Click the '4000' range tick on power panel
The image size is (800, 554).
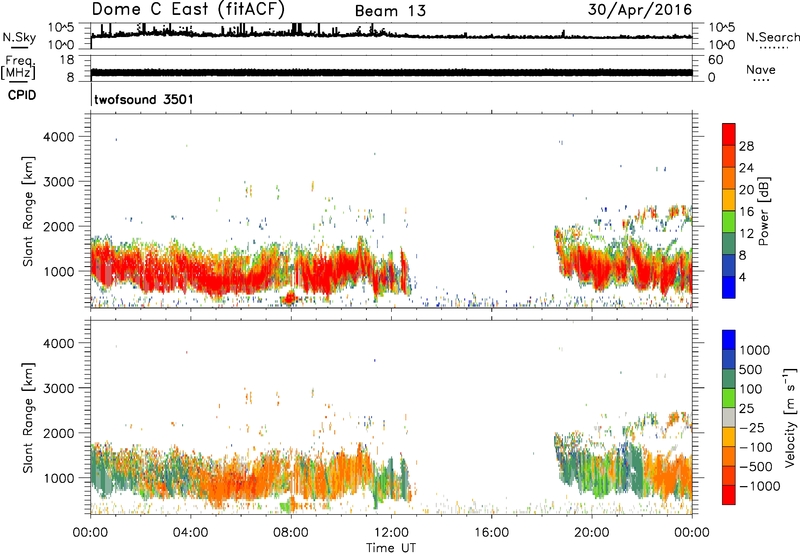59,137
